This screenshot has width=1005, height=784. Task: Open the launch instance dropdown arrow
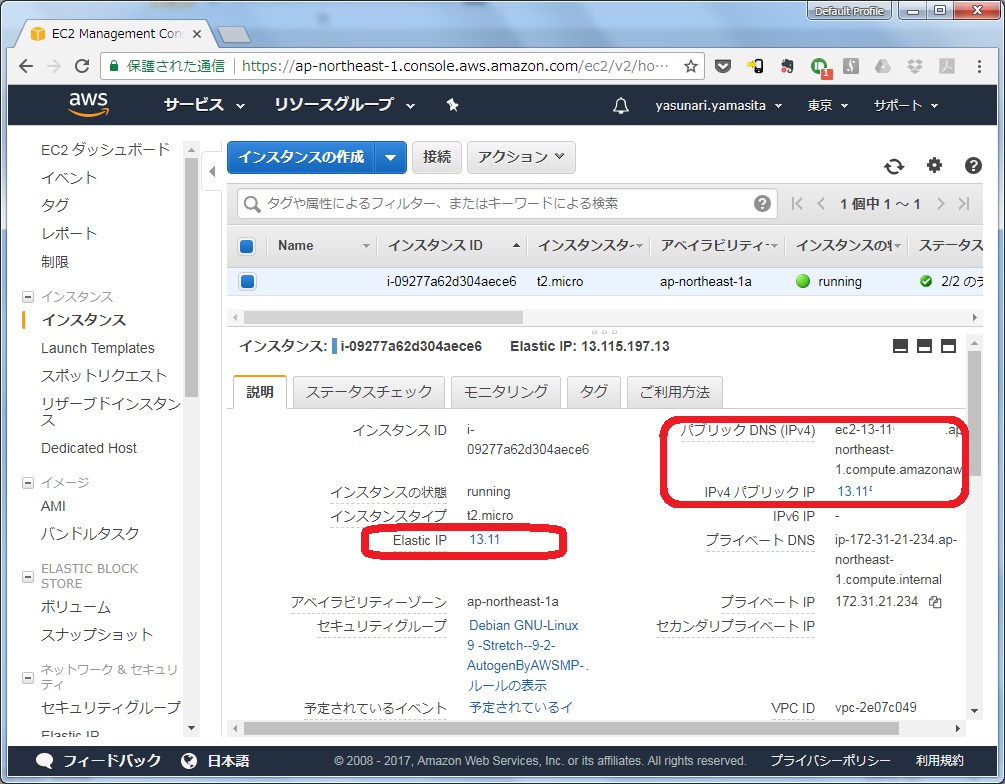[390, 157]
